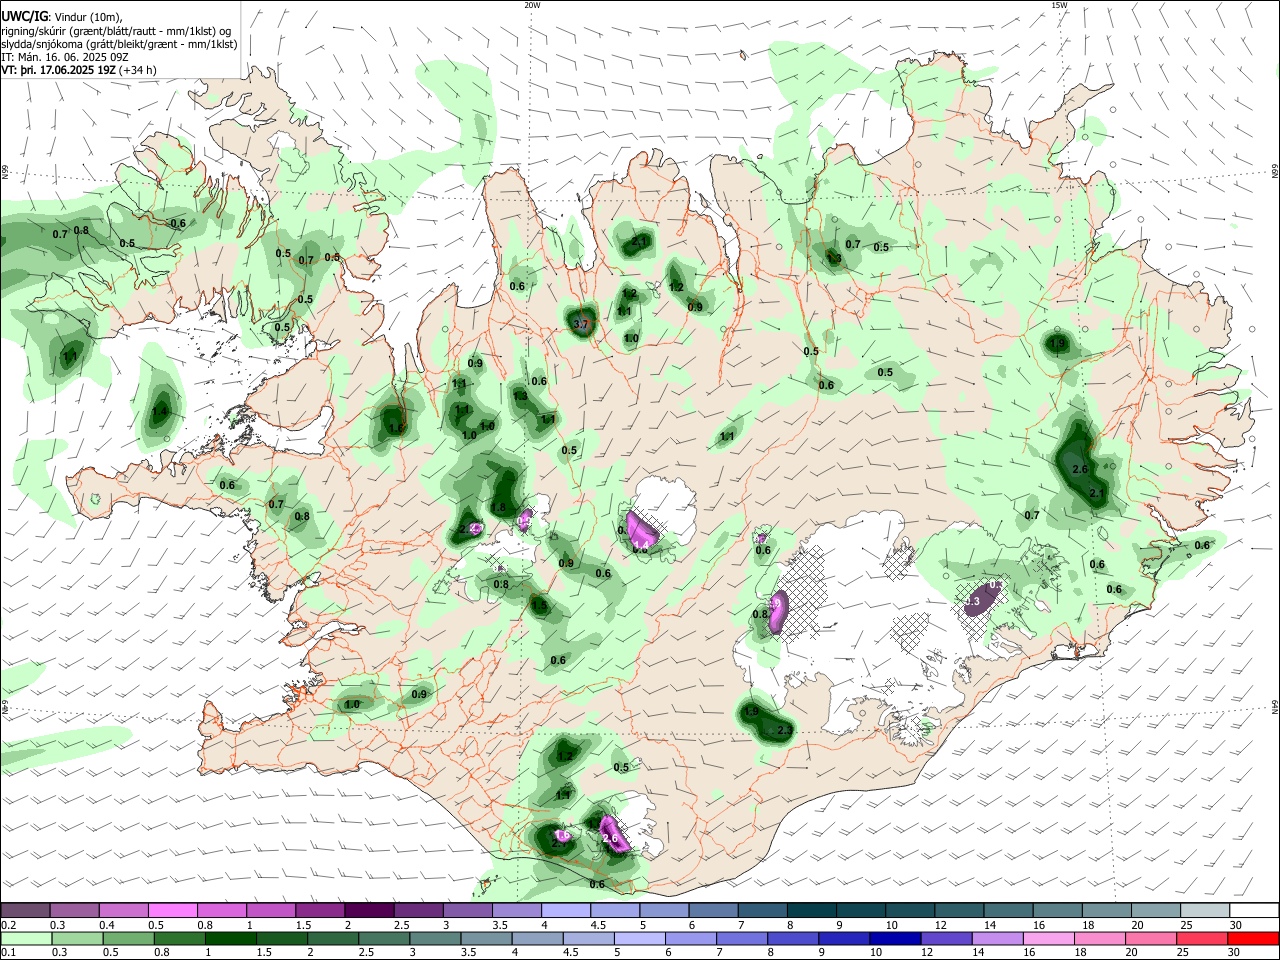The height and width of the screenshot is (960, 1280).
Task: Click the white 30 mm snow scale swatch
Action: (x=1255, y=910)
